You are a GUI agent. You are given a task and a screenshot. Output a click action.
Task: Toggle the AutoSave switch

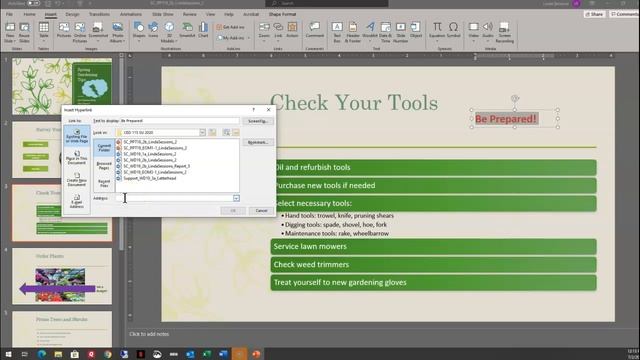point(33,3)
